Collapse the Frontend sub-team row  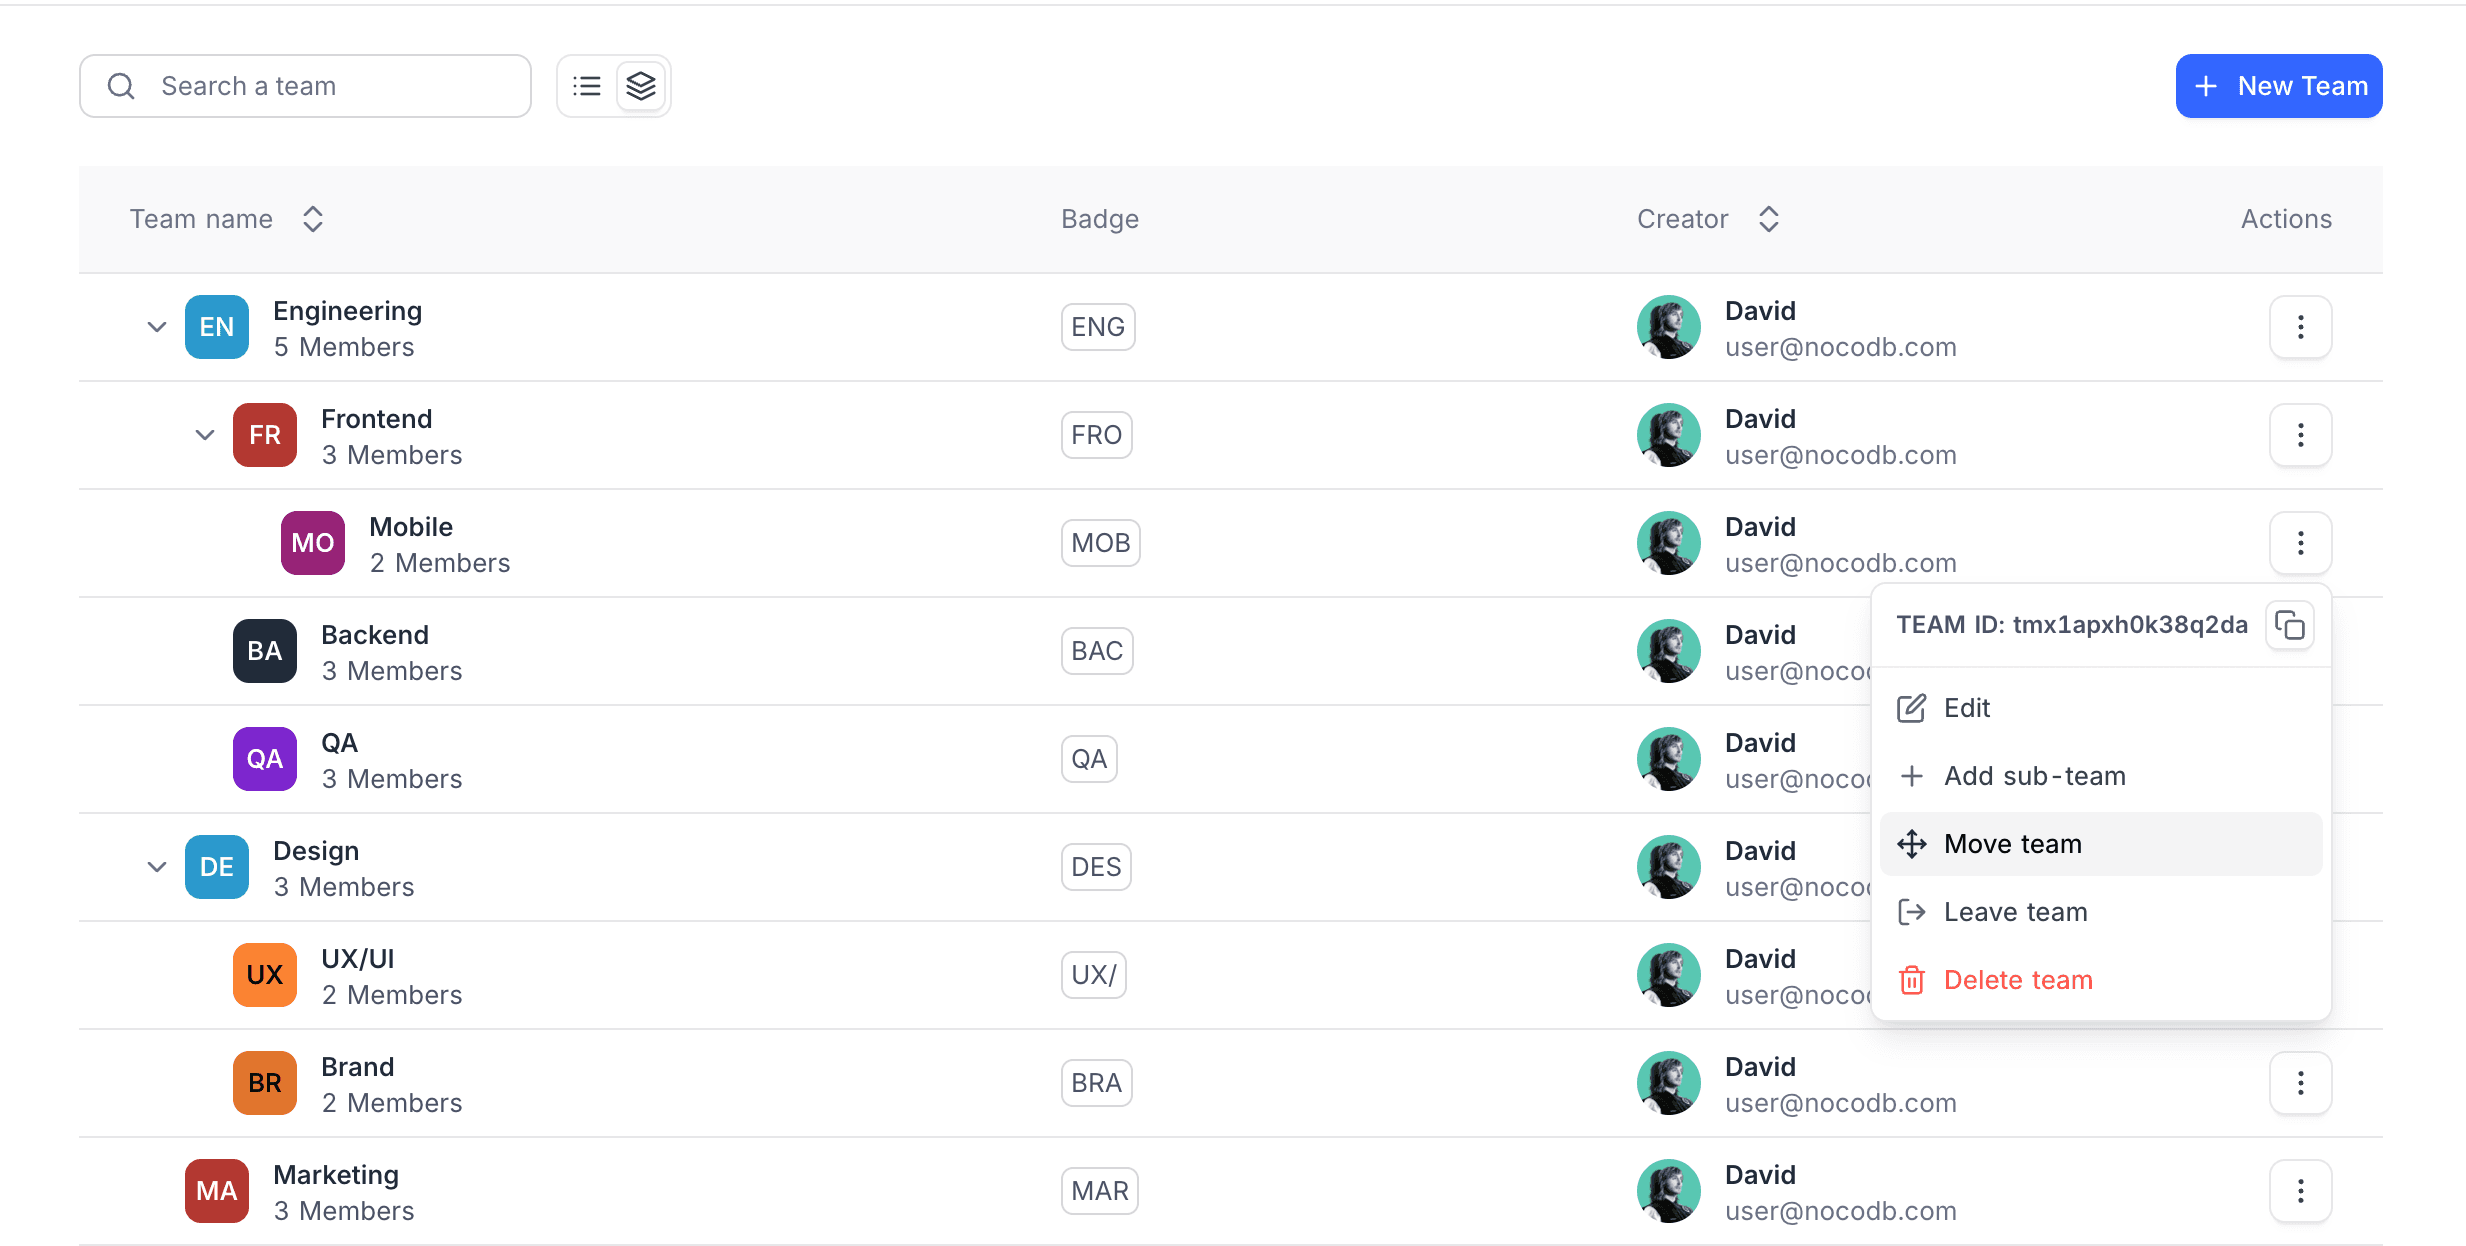205,435
